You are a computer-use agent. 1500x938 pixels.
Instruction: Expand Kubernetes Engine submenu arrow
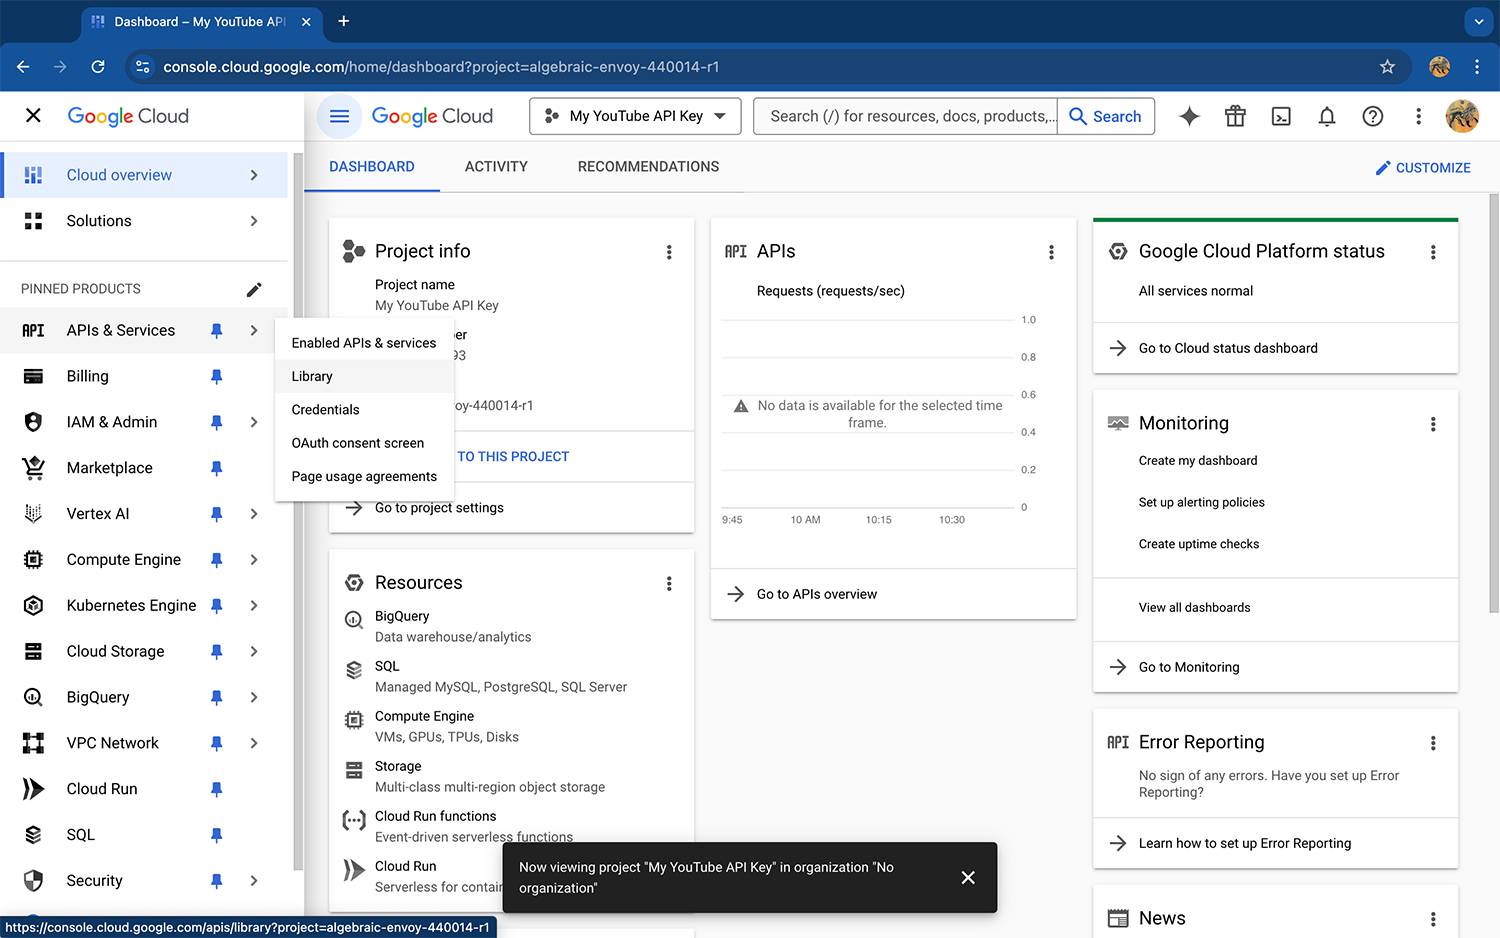(254, 606)
